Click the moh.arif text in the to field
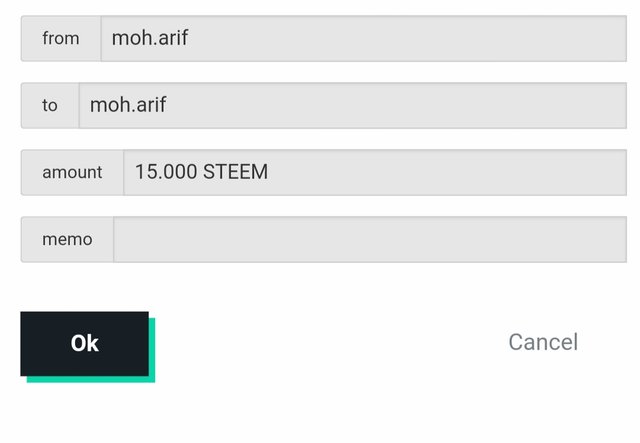The height and width of the screenshot is (443, 640). 128,105
